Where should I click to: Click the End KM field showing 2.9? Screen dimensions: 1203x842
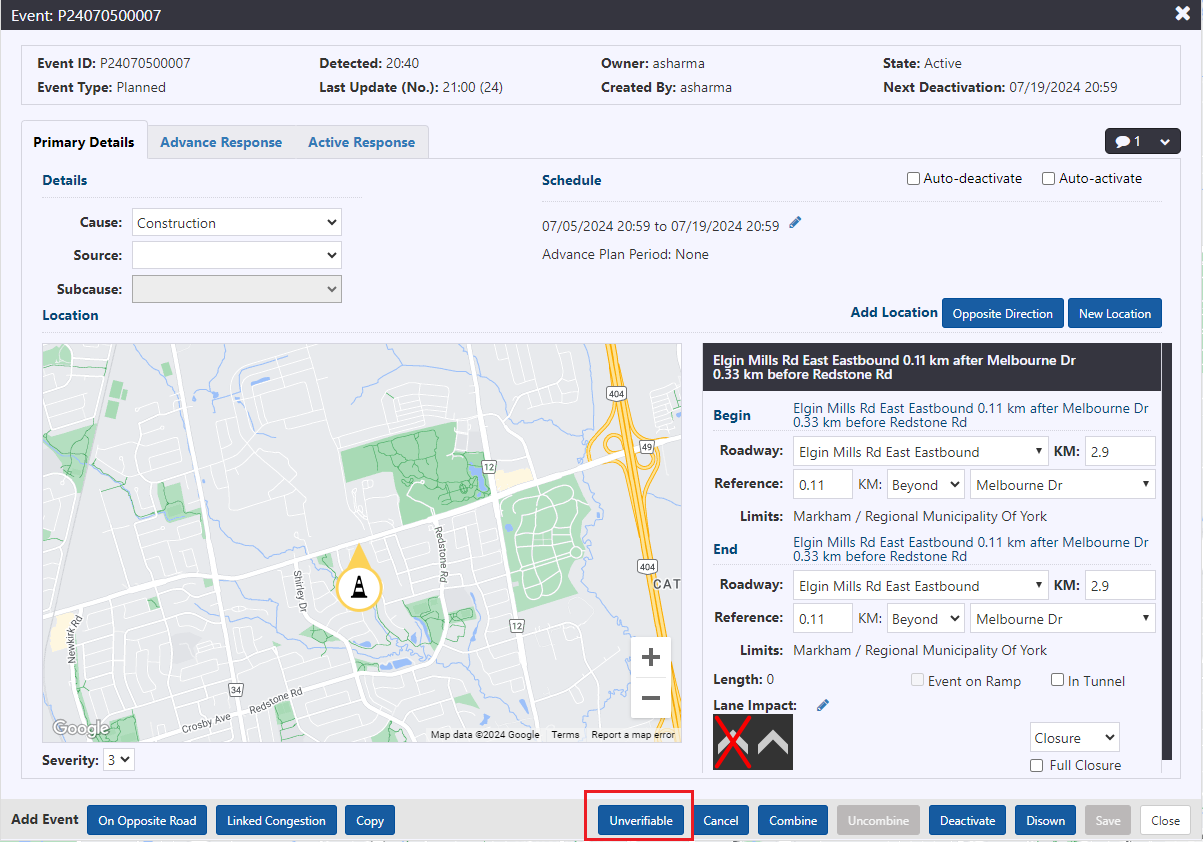(1120, 586)
